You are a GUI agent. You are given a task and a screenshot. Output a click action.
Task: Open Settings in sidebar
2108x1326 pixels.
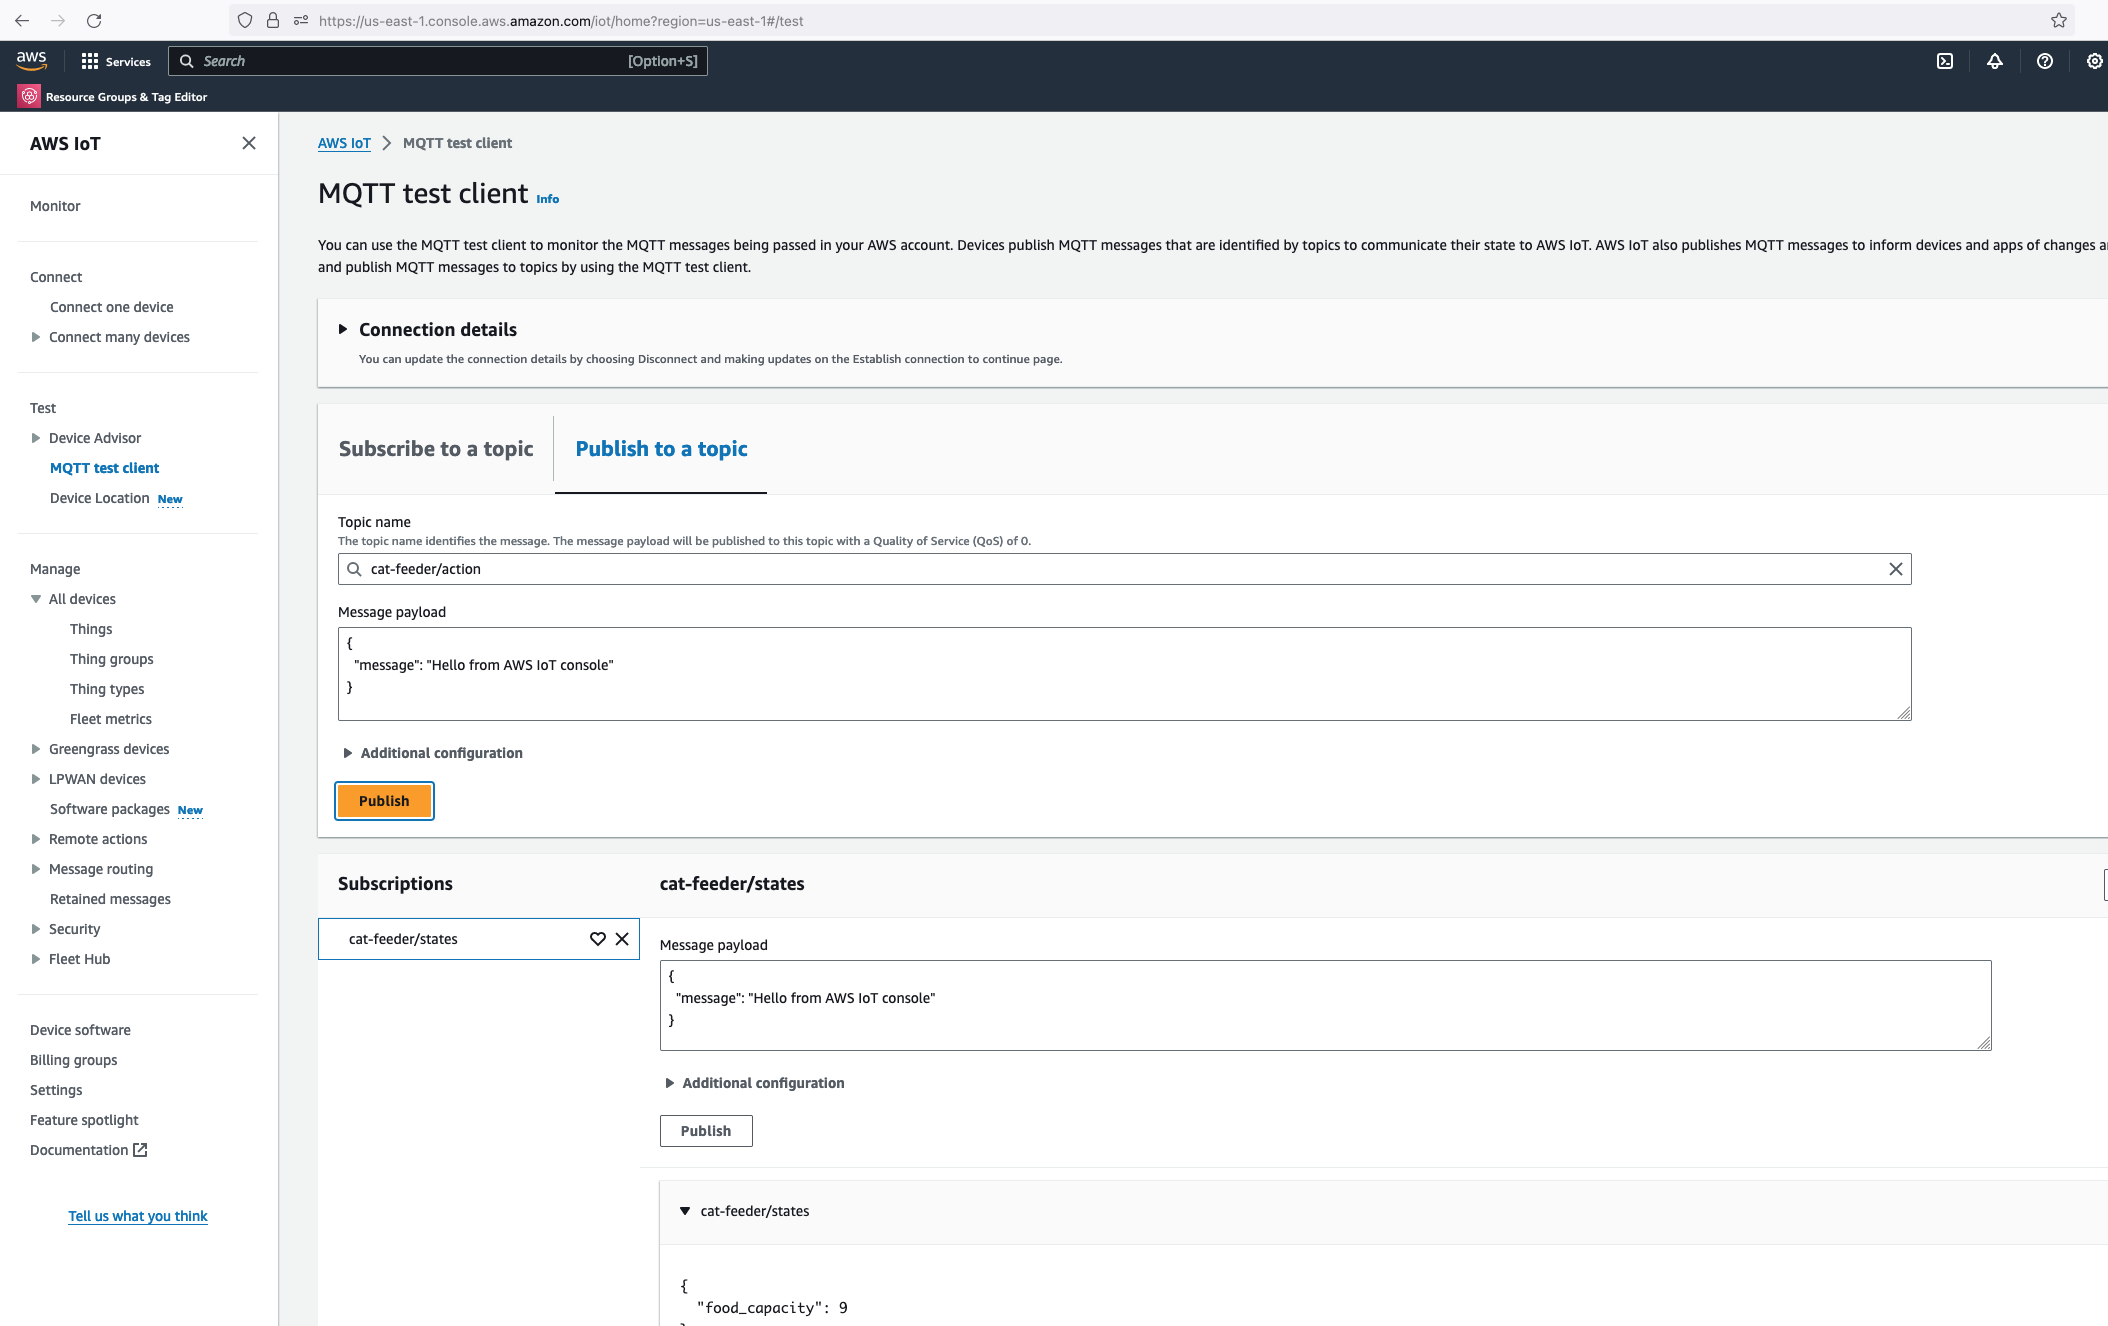click(x=56, y=1090)
